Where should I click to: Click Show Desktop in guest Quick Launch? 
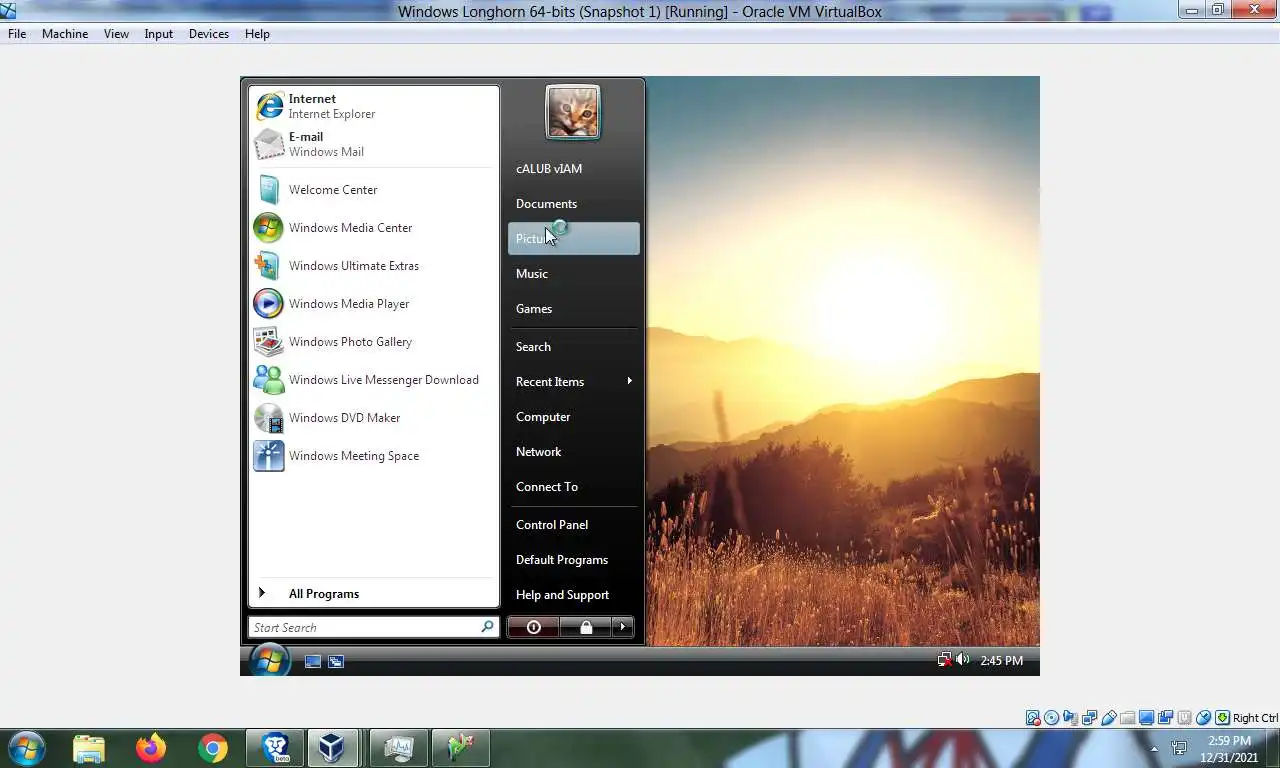313,661
